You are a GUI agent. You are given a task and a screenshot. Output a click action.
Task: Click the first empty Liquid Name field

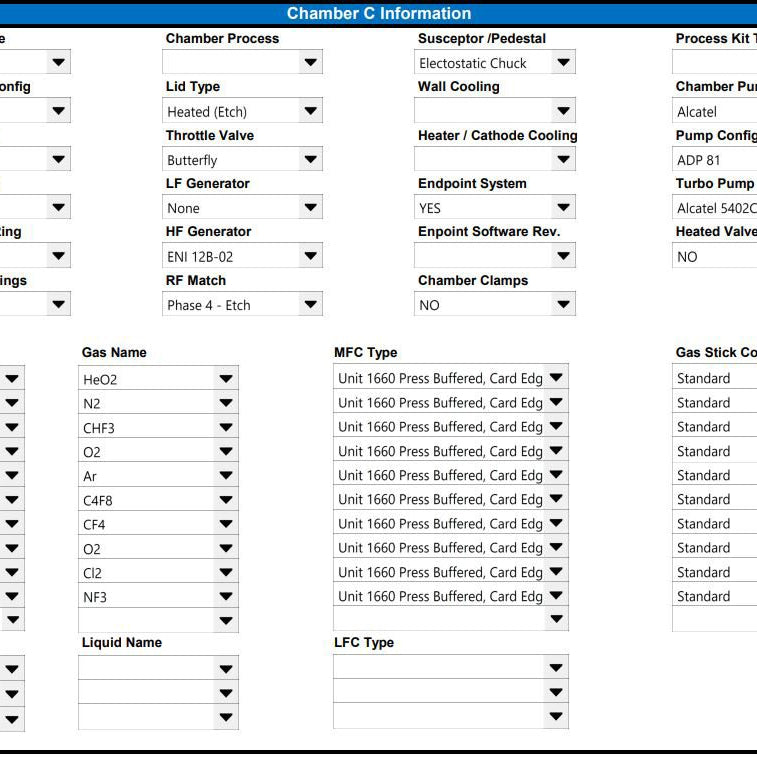(158, 669)
